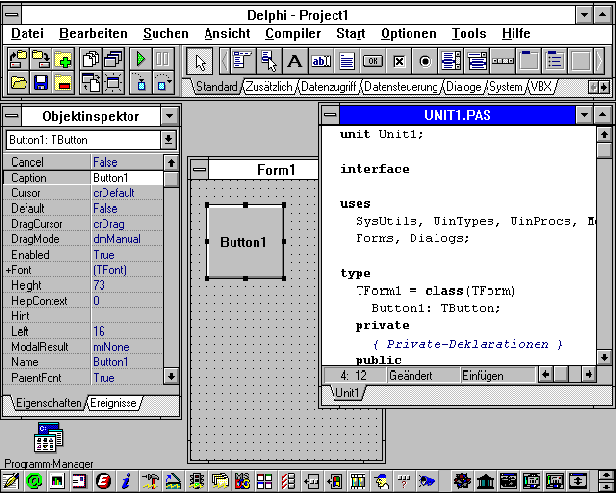Pick the Label component (letter A)
The height and width of the screenshot is (493, 616).
click(x=295, y=61)
